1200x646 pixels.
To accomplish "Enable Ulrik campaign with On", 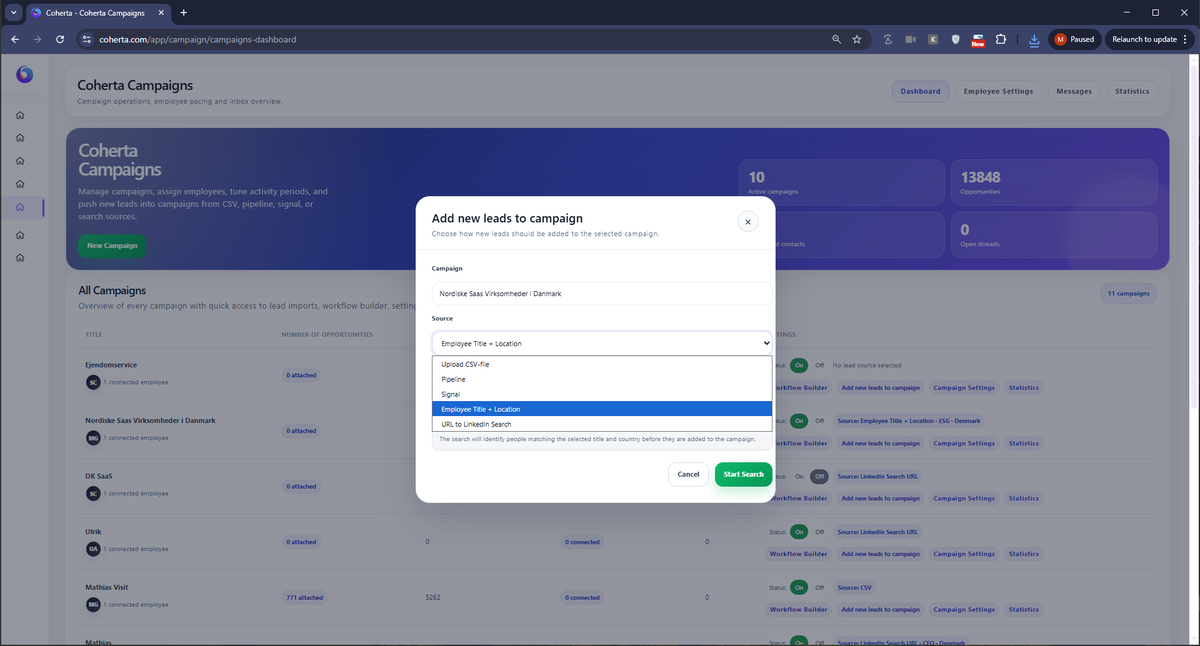I will click(799, 532).
